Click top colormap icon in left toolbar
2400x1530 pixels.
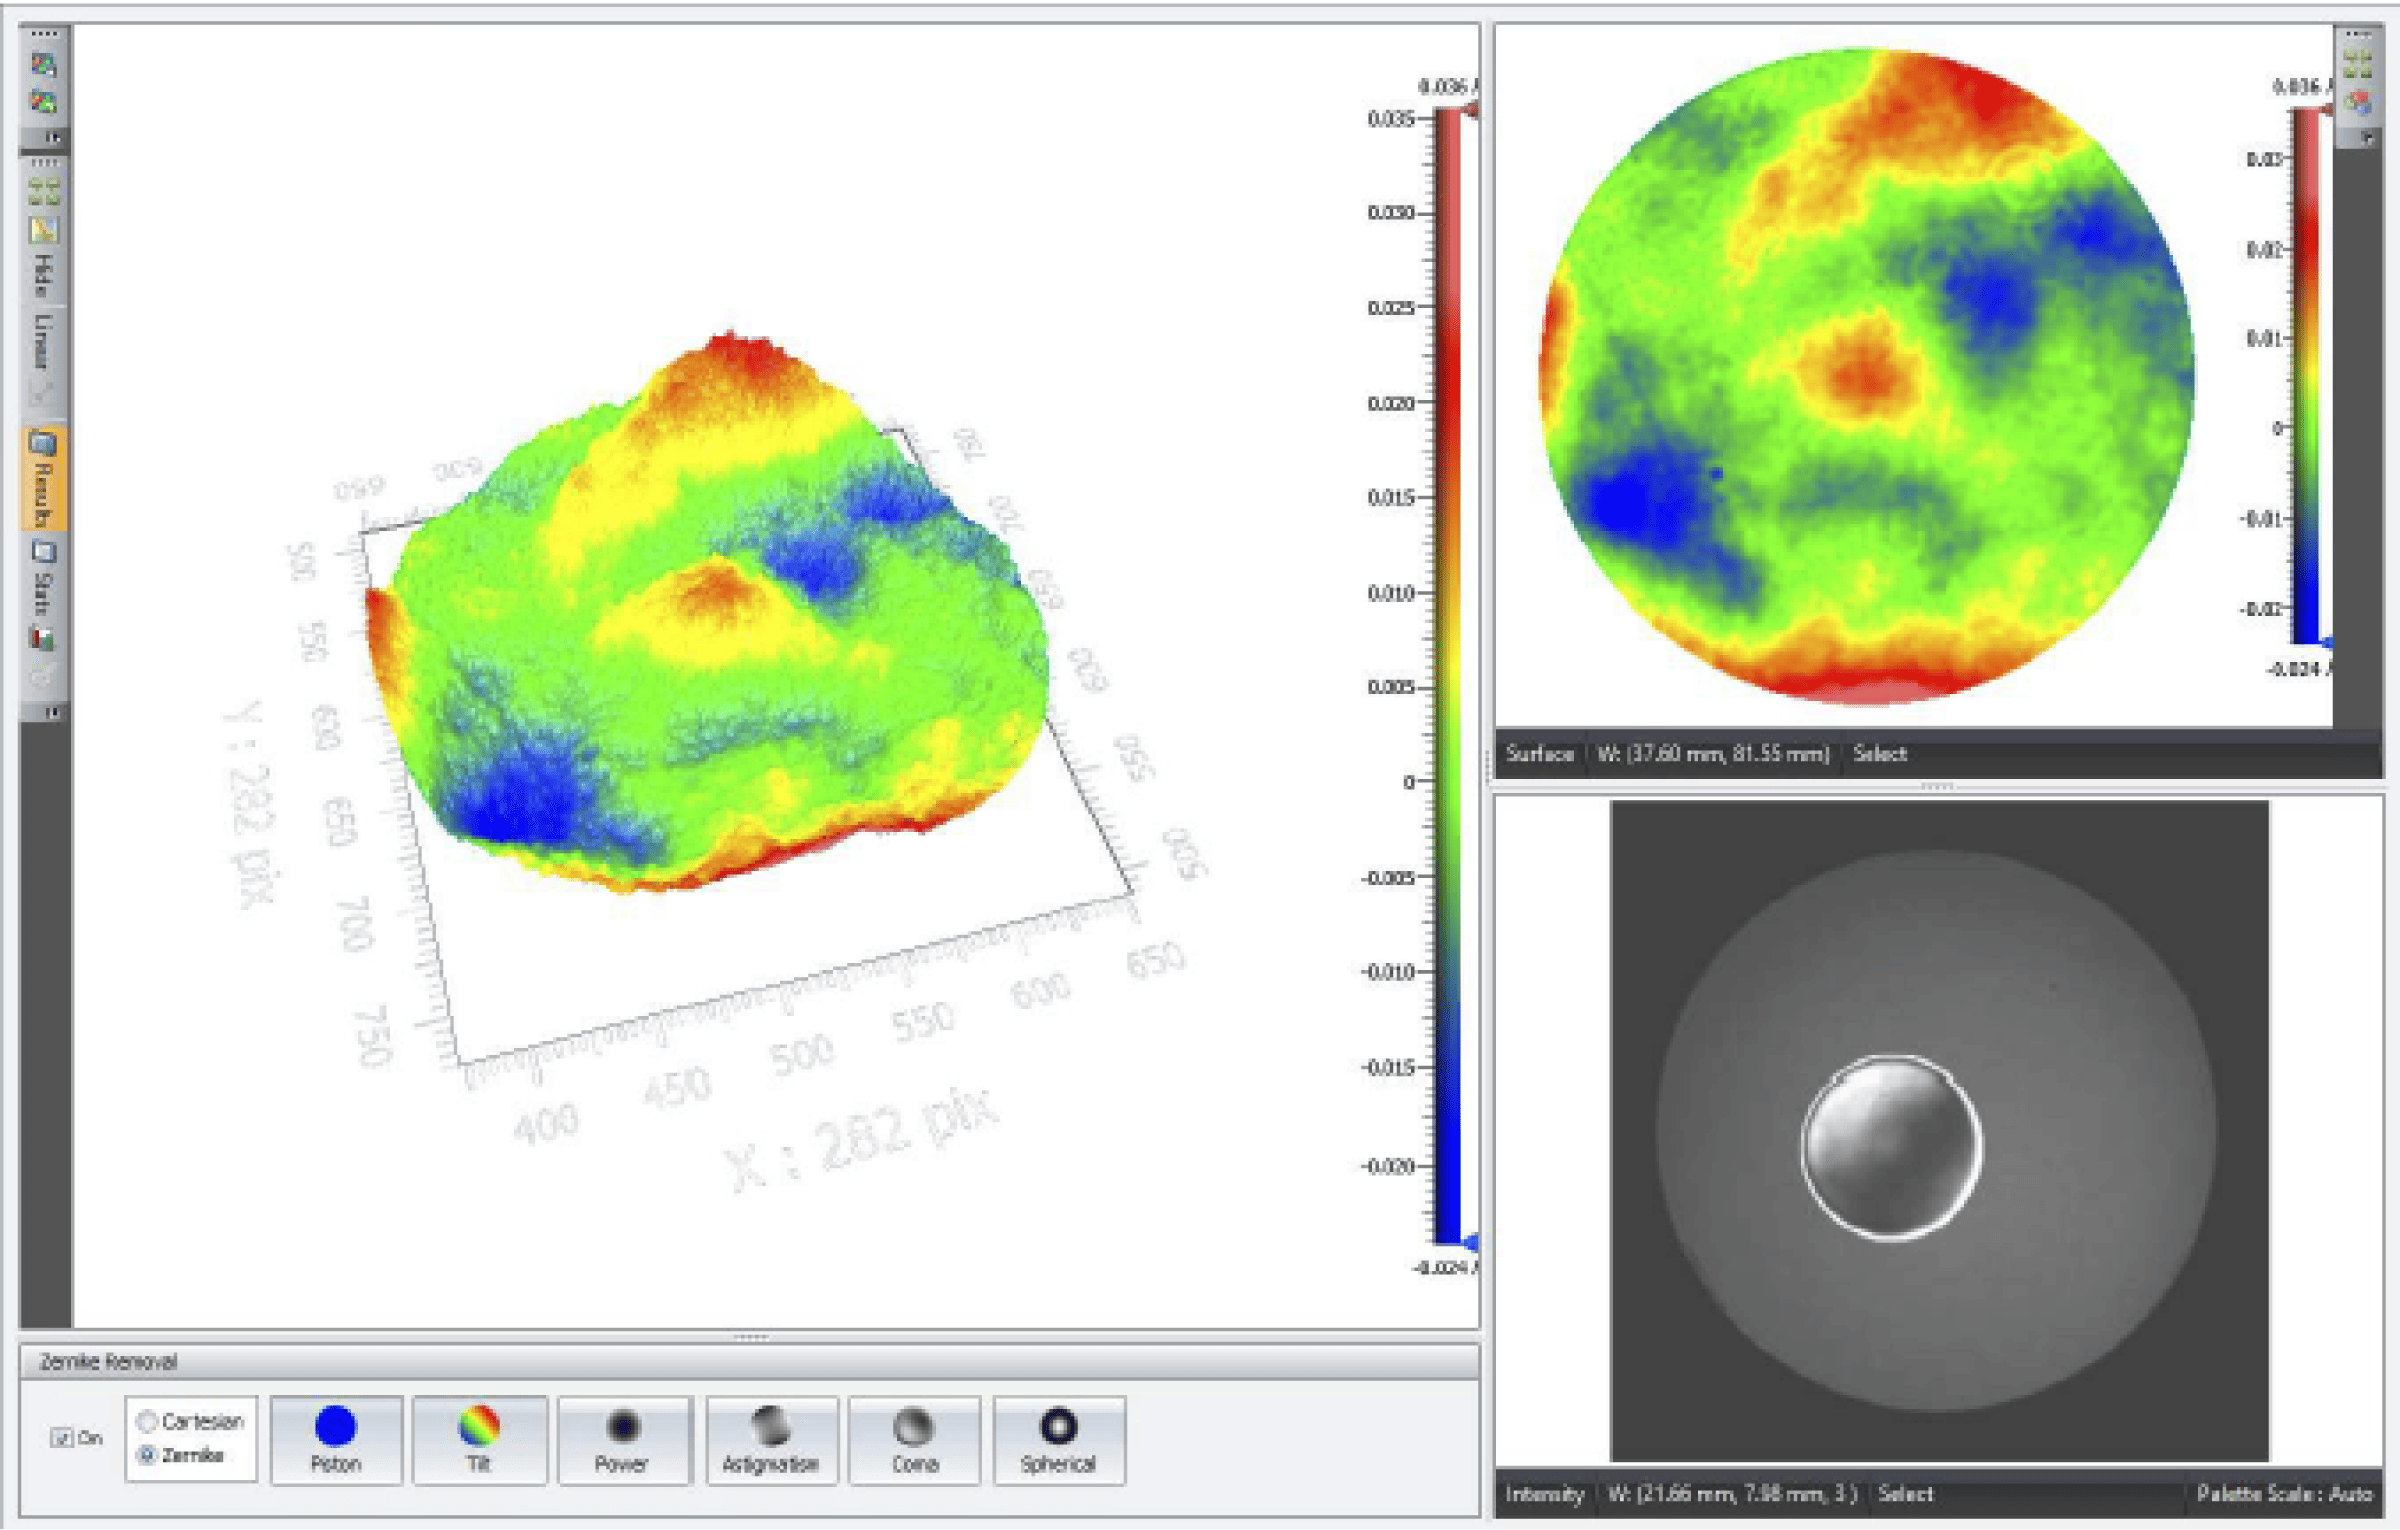[44, 66]
